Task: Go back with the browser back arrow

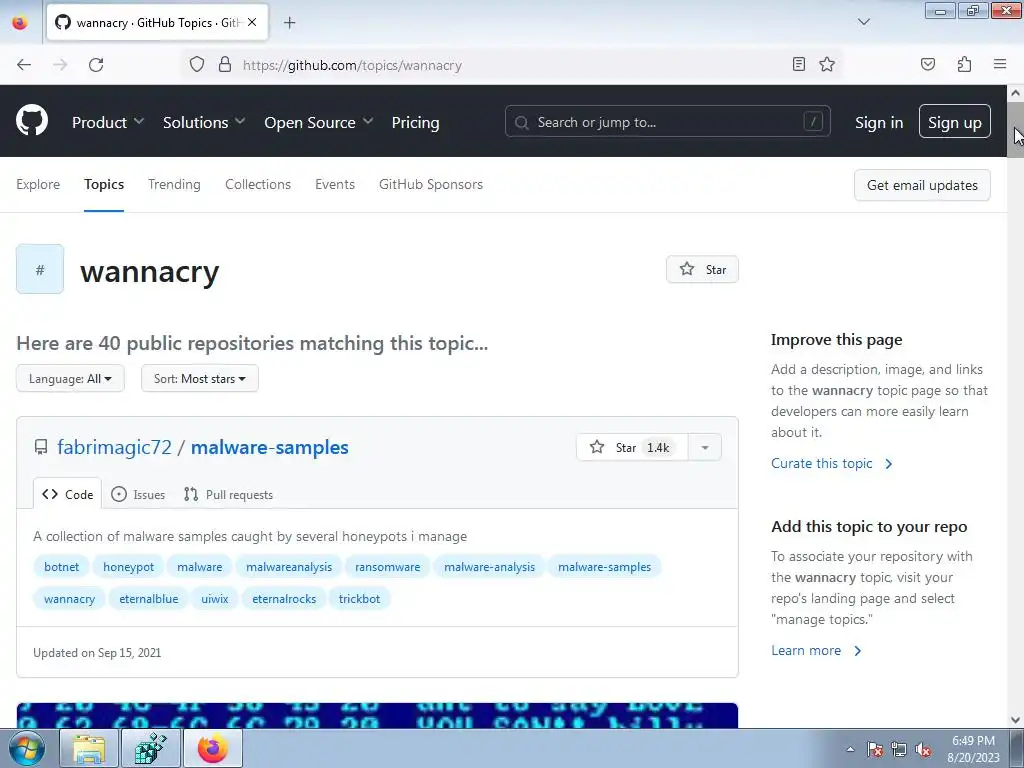Action: point(24,65)
